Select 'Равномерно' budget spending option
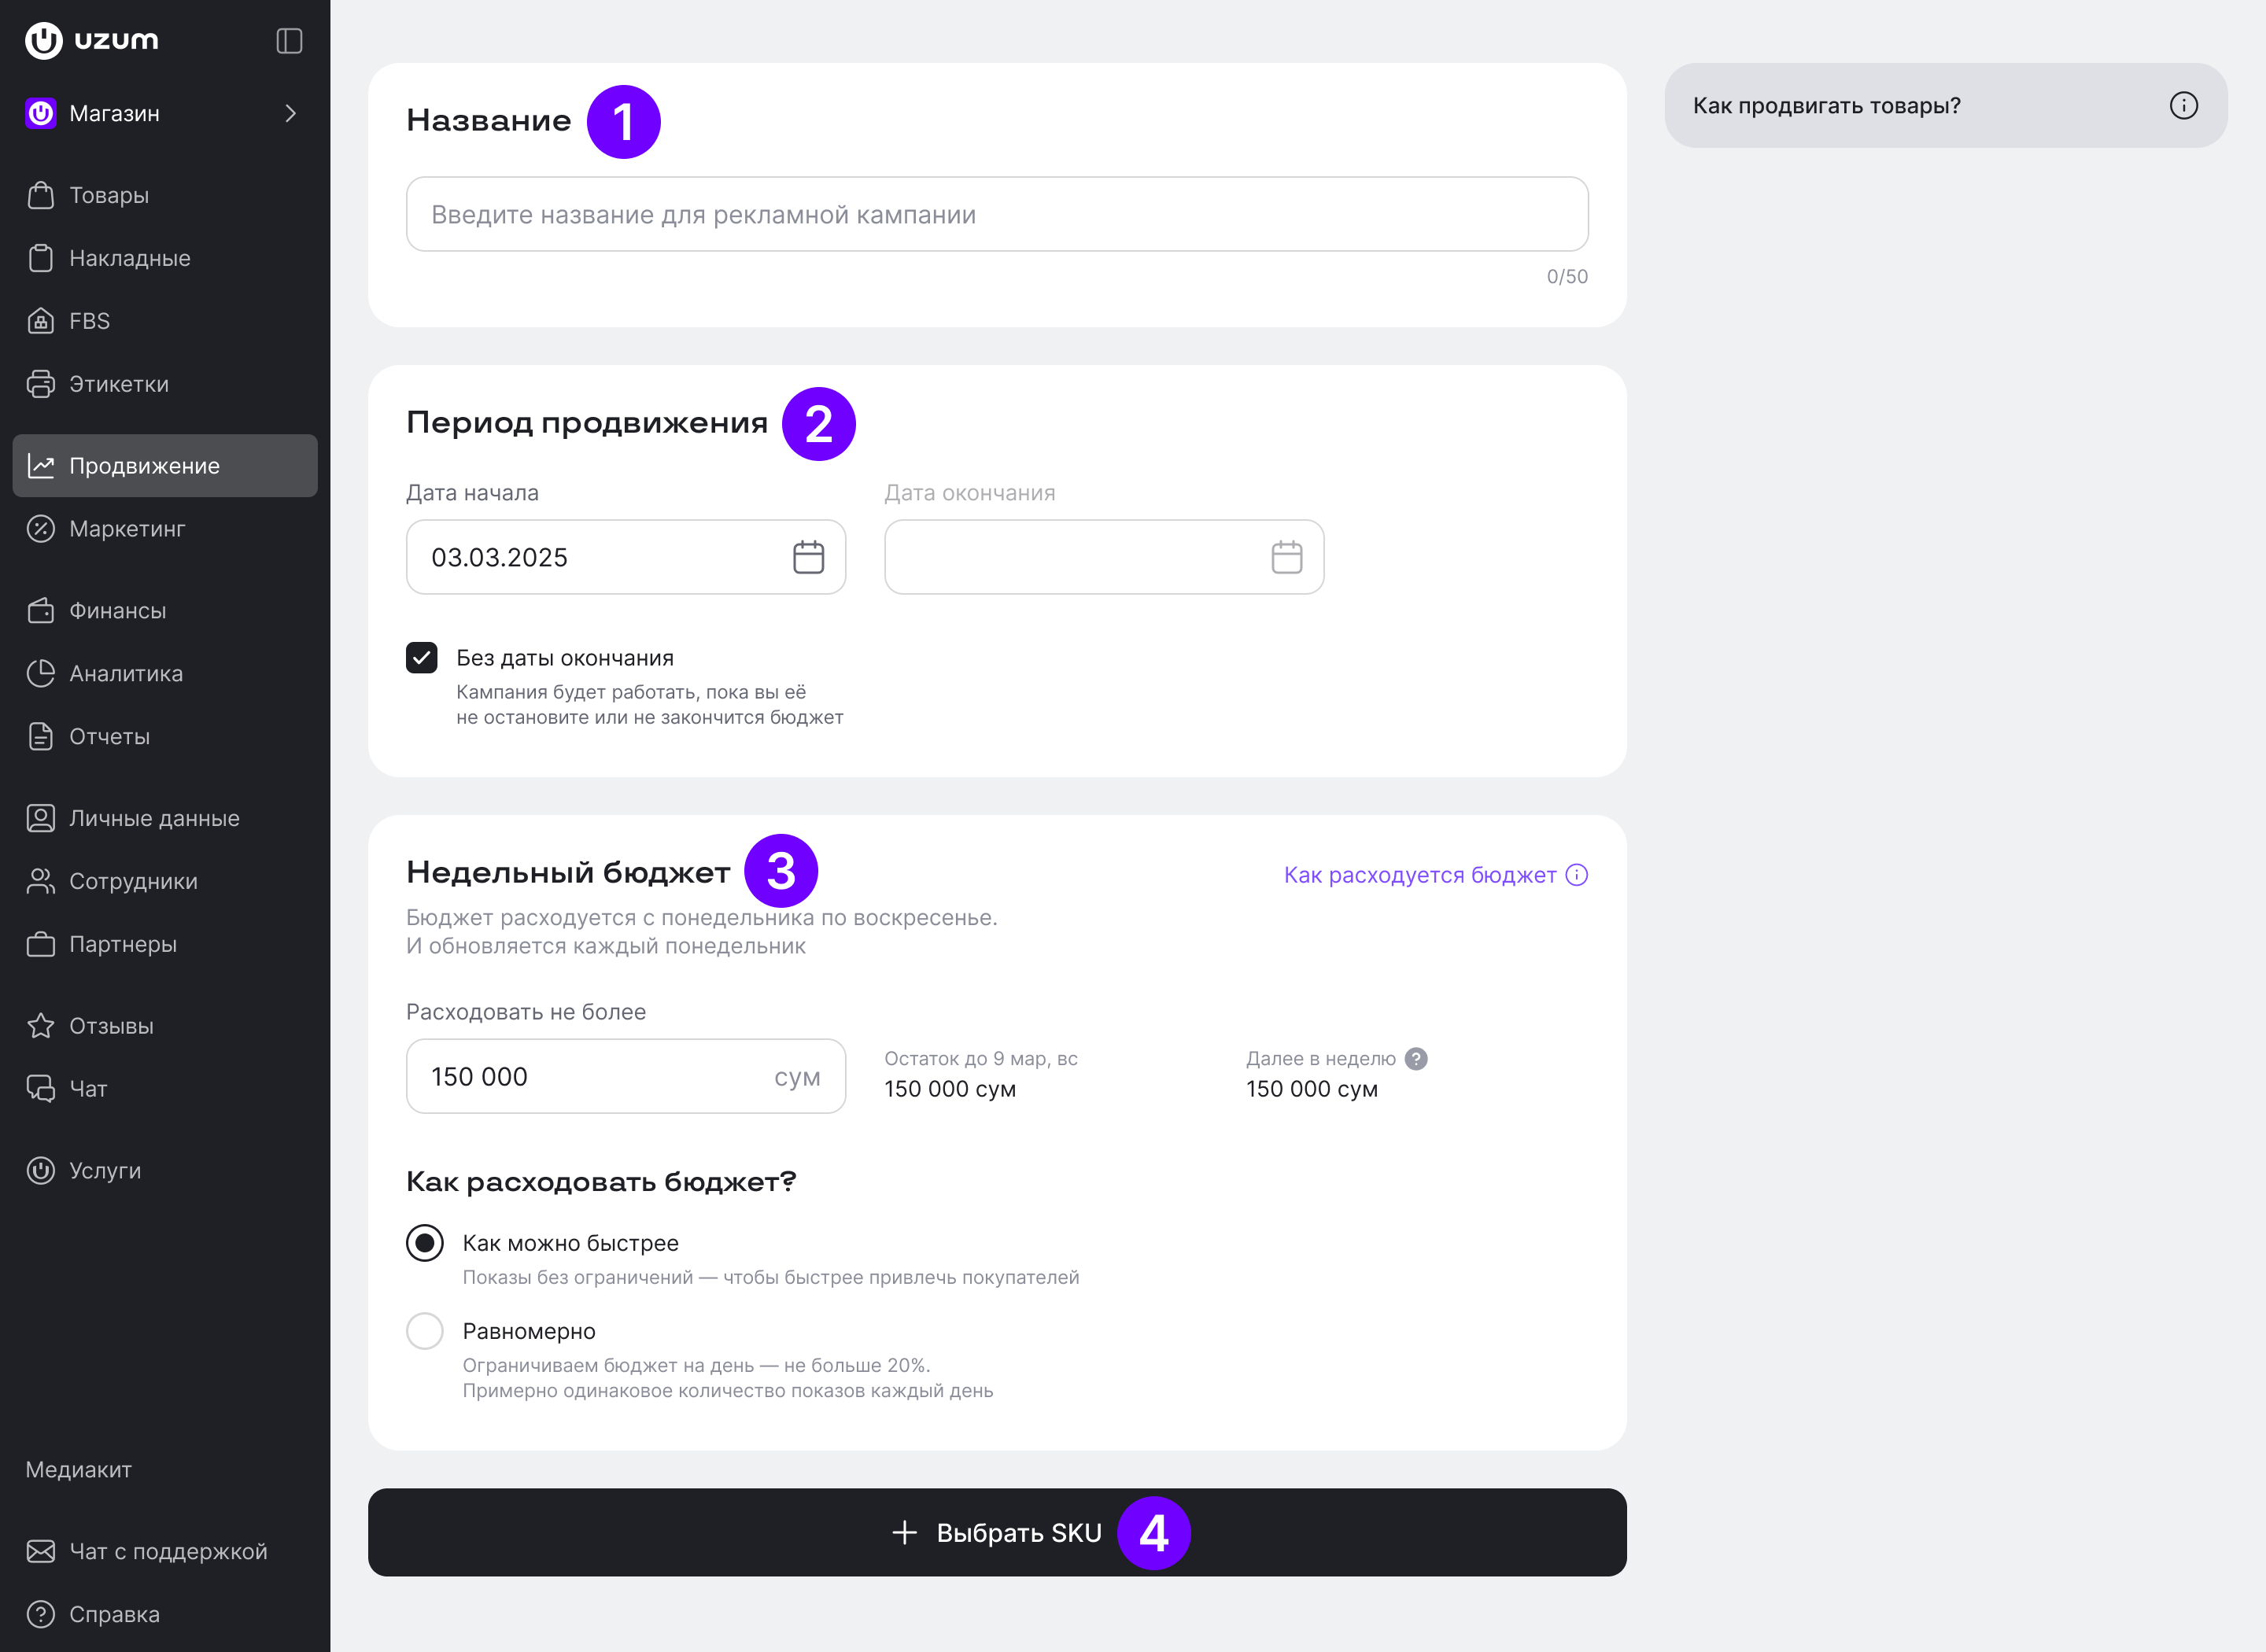2266x1652 pixels. click(425, 1331)
